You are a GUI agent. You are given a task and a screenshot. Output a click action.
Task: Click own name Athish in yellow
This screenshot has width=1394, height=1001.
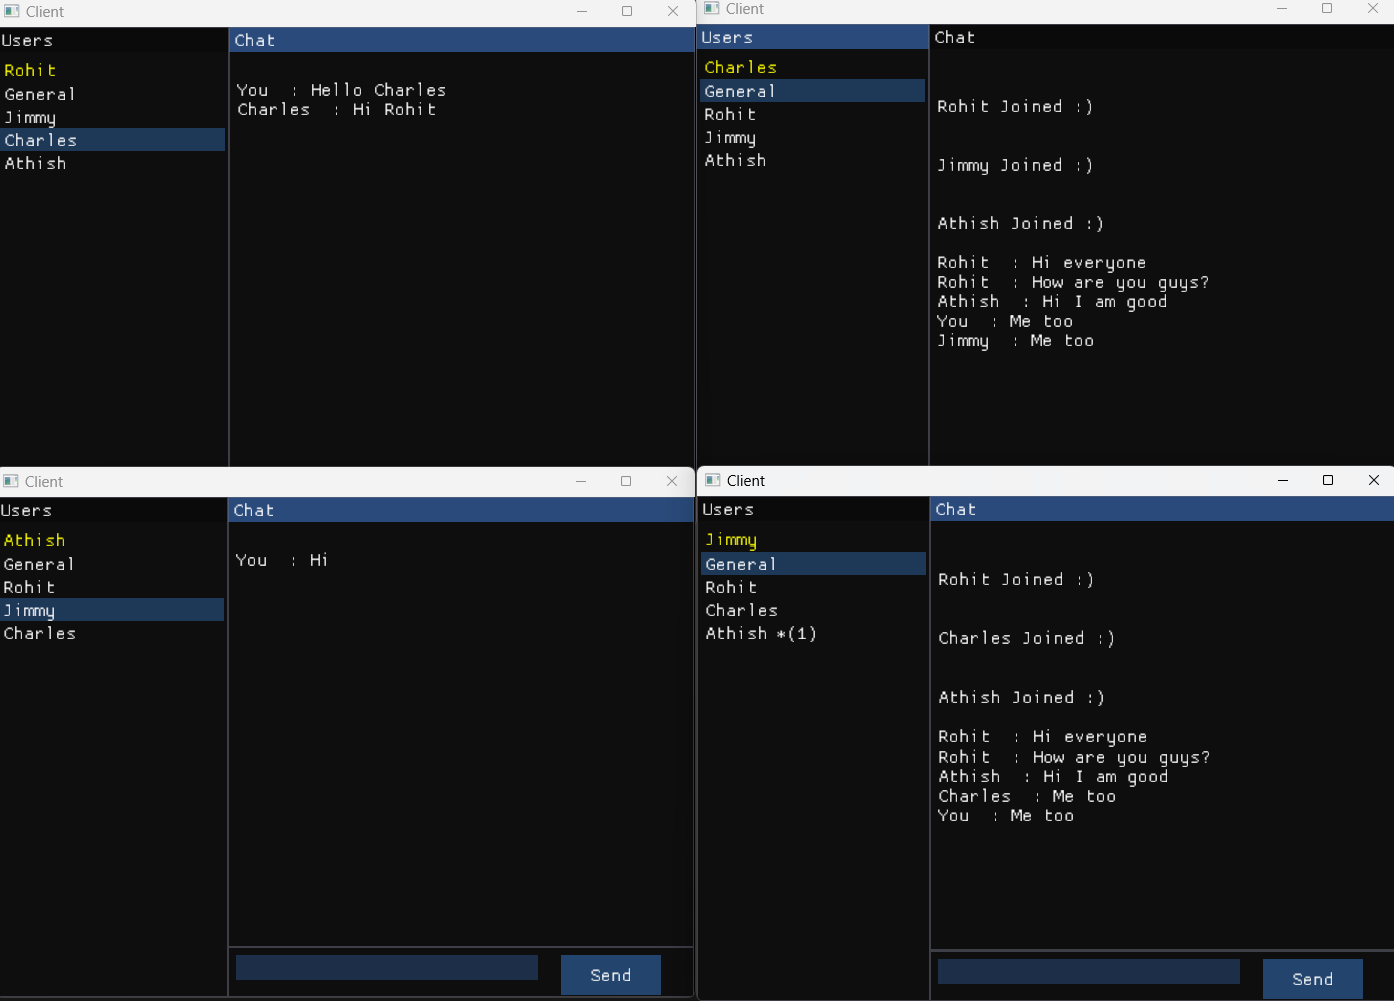pos(34,540)
